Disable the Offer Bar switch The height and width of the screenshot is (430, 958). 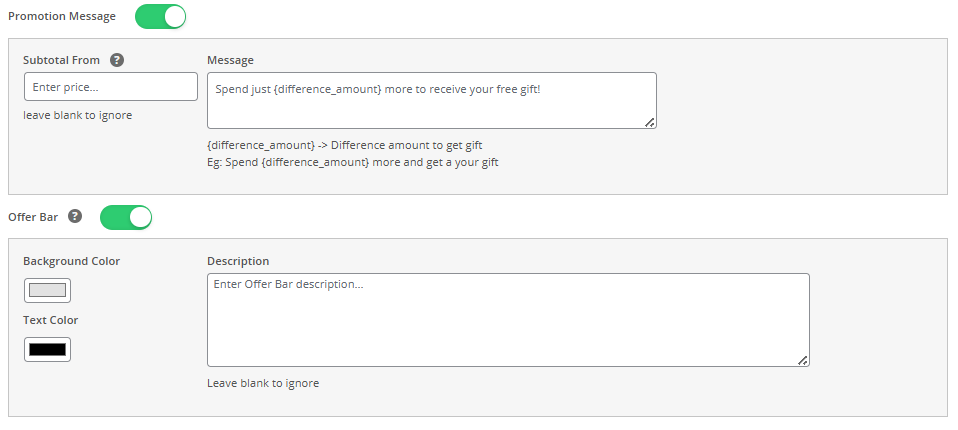(126, 217)
